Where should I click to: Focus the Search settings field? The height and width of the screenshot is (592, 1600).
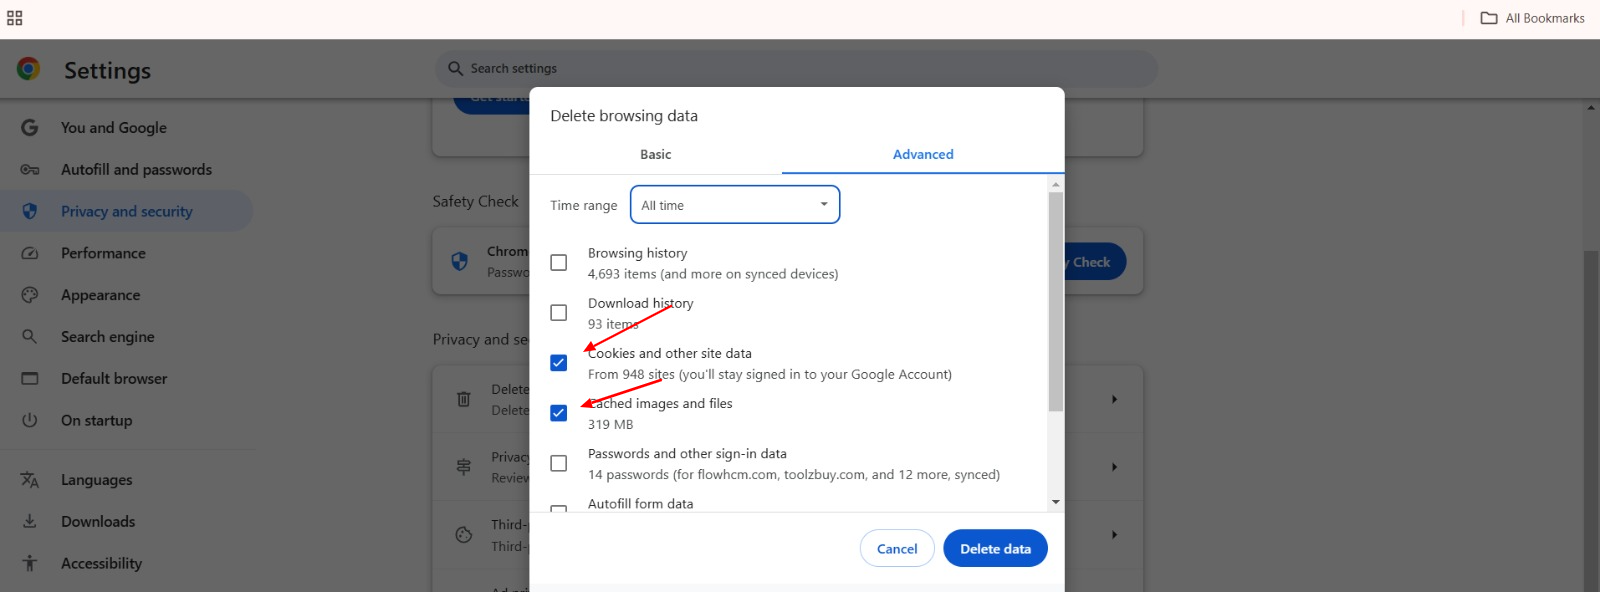click(x=797, y=69)
